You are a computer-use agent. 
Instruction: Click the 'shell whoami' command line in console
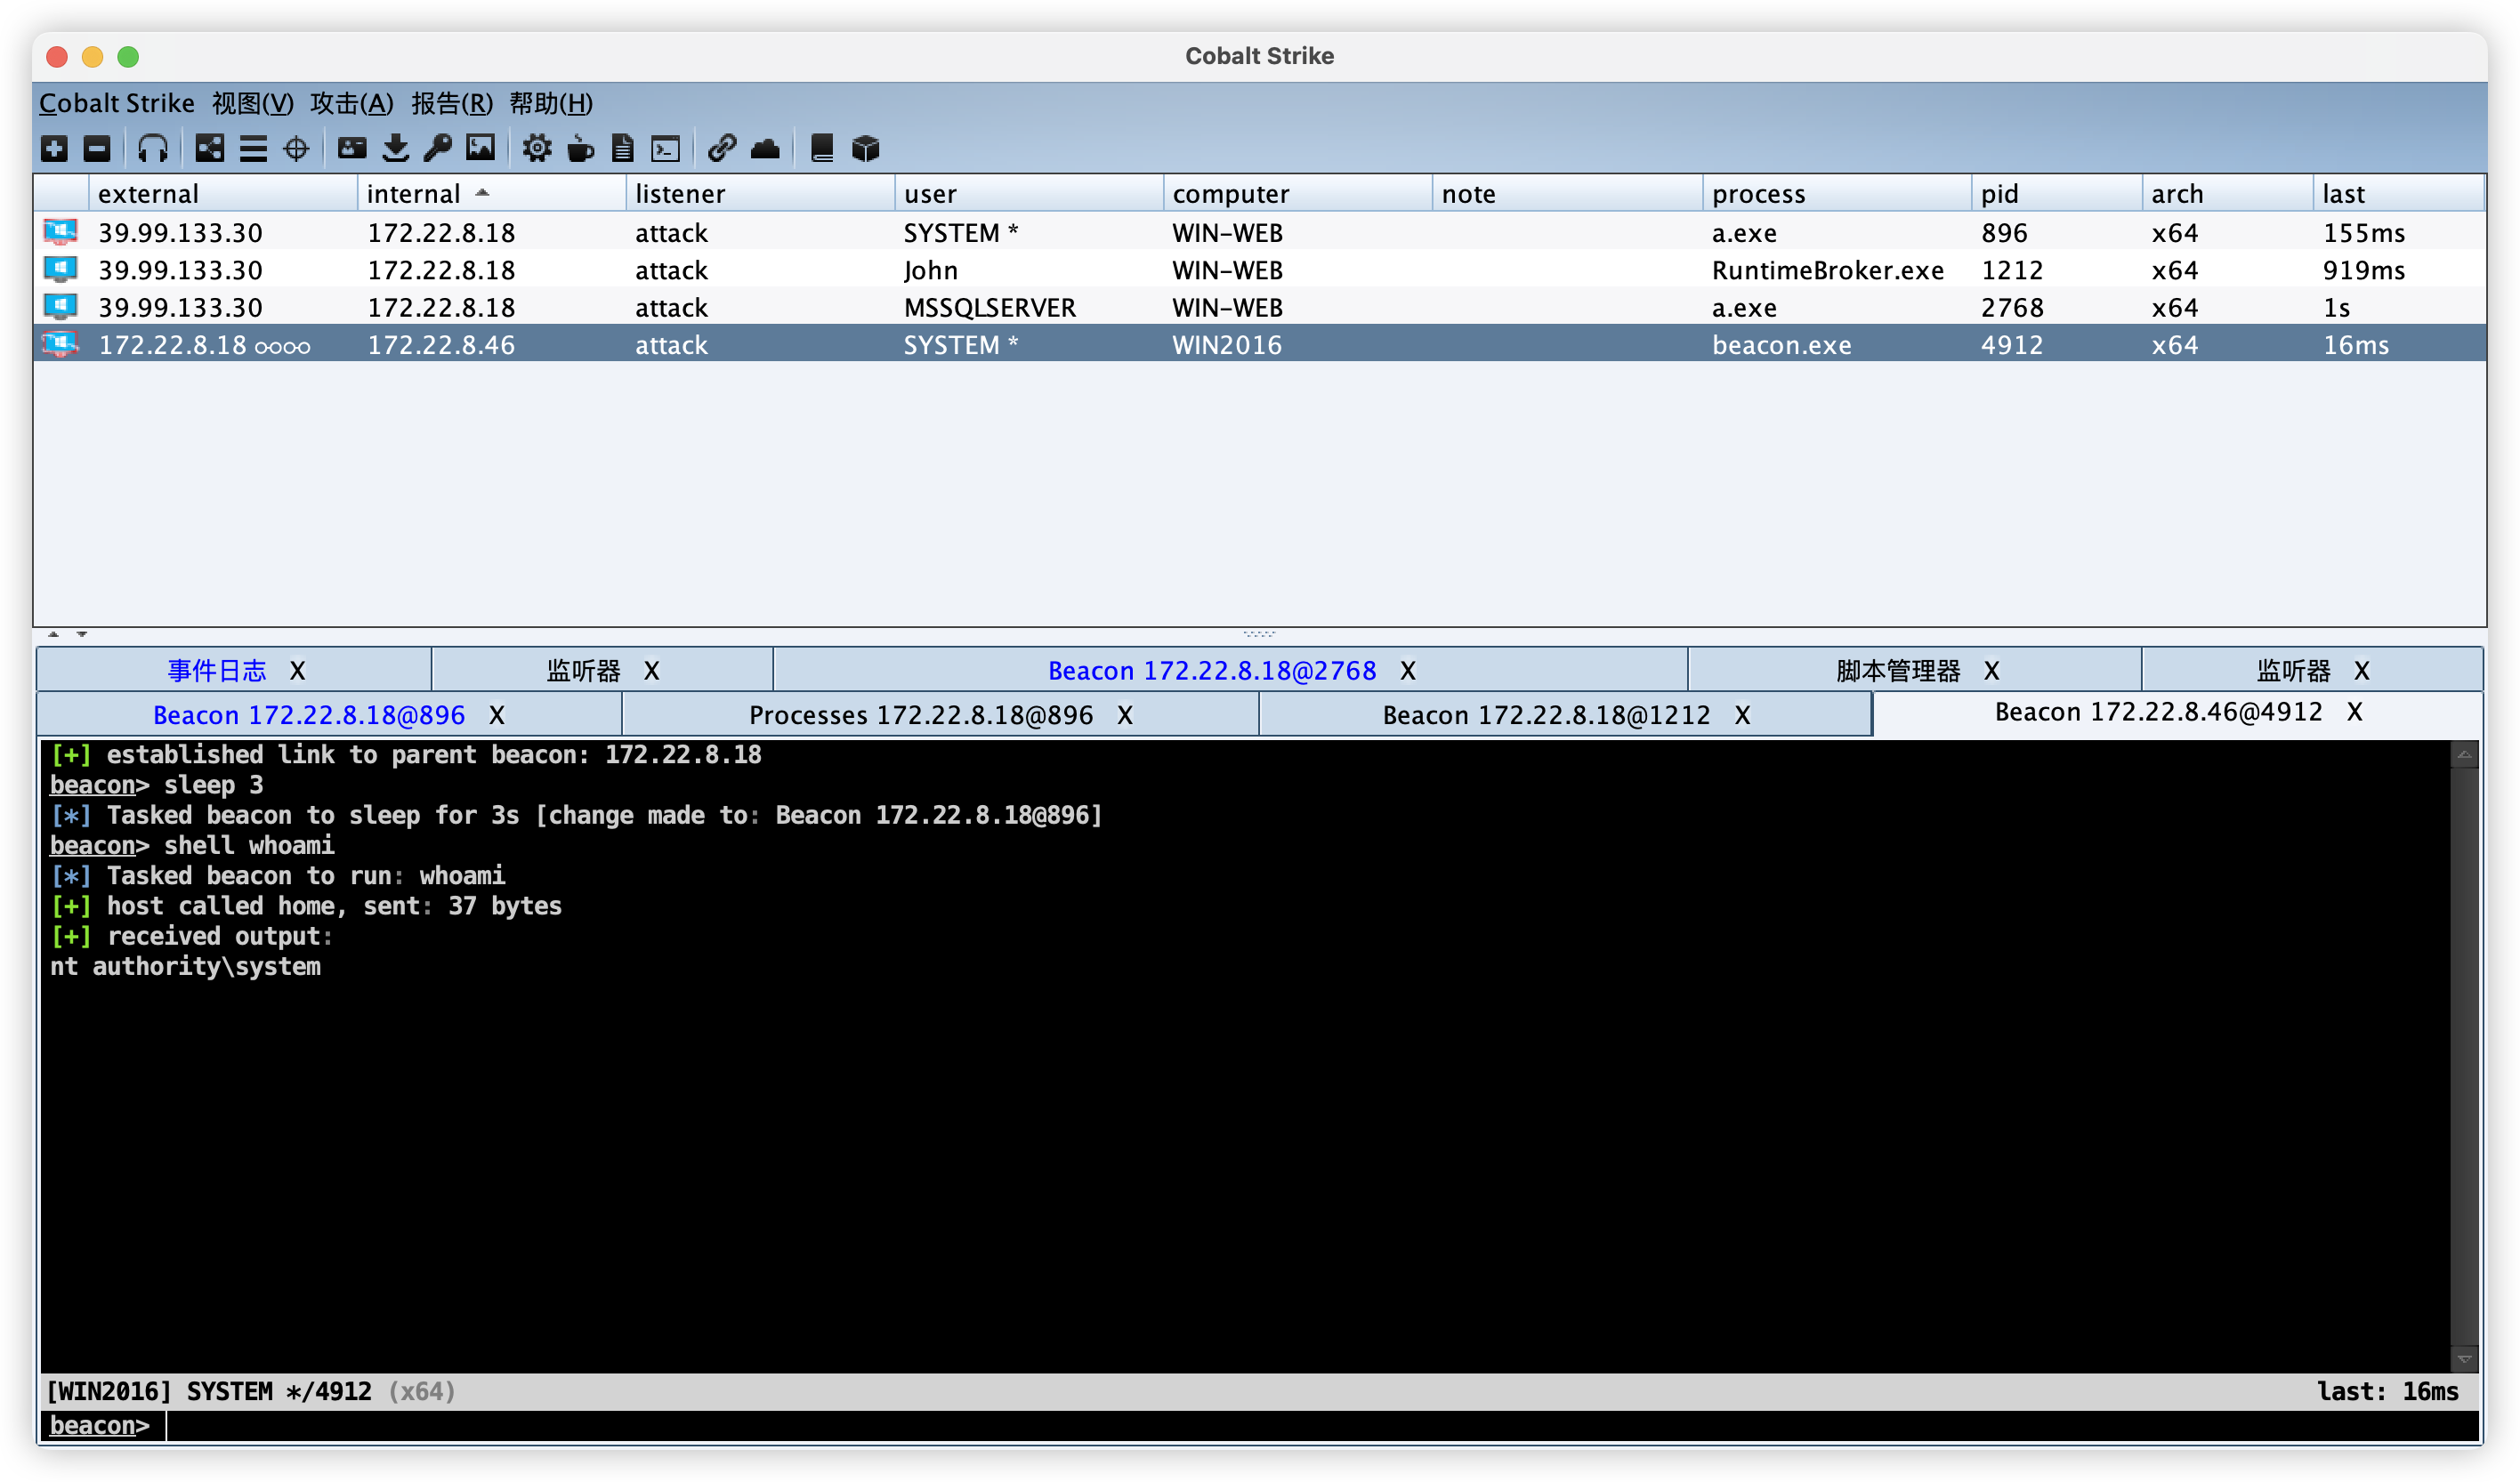249,845
